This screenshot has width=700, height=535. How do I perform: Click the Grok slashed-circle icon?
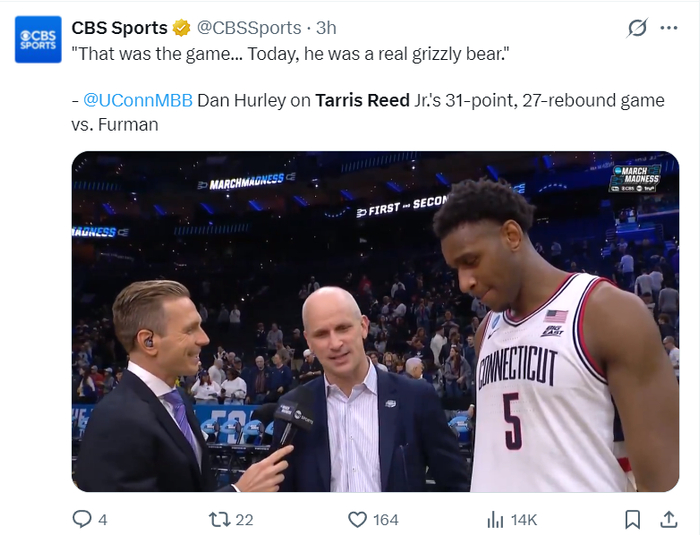(636, 28)
